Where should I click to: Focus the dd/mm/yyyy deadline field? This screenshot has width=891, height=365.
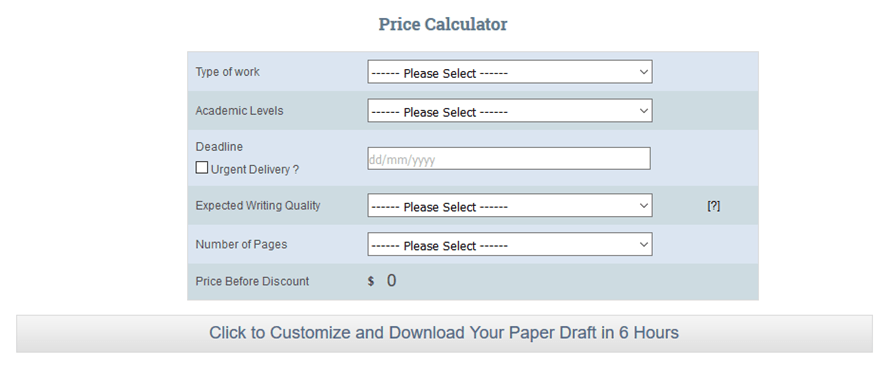(509, 159)
